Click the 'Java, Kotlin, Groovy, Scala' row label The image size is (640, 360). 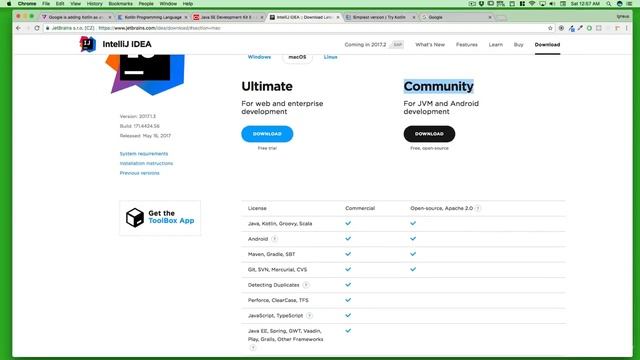(280, 224)
